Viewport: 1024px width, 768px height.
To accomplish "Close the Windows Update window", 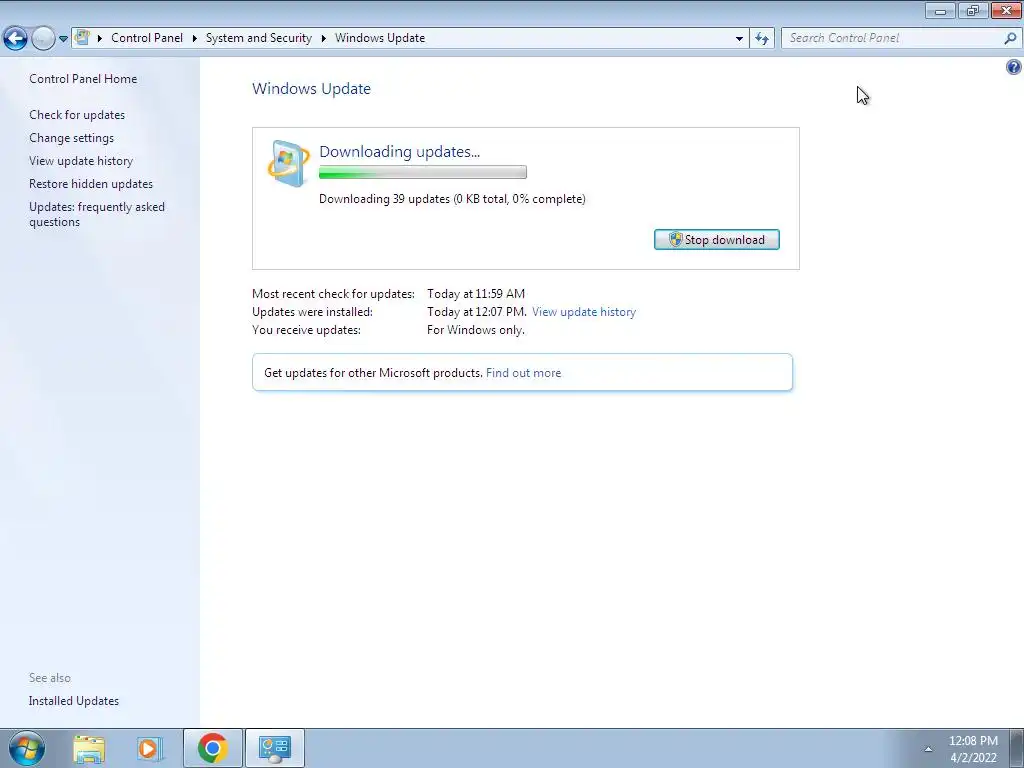I will point(1006,10).
